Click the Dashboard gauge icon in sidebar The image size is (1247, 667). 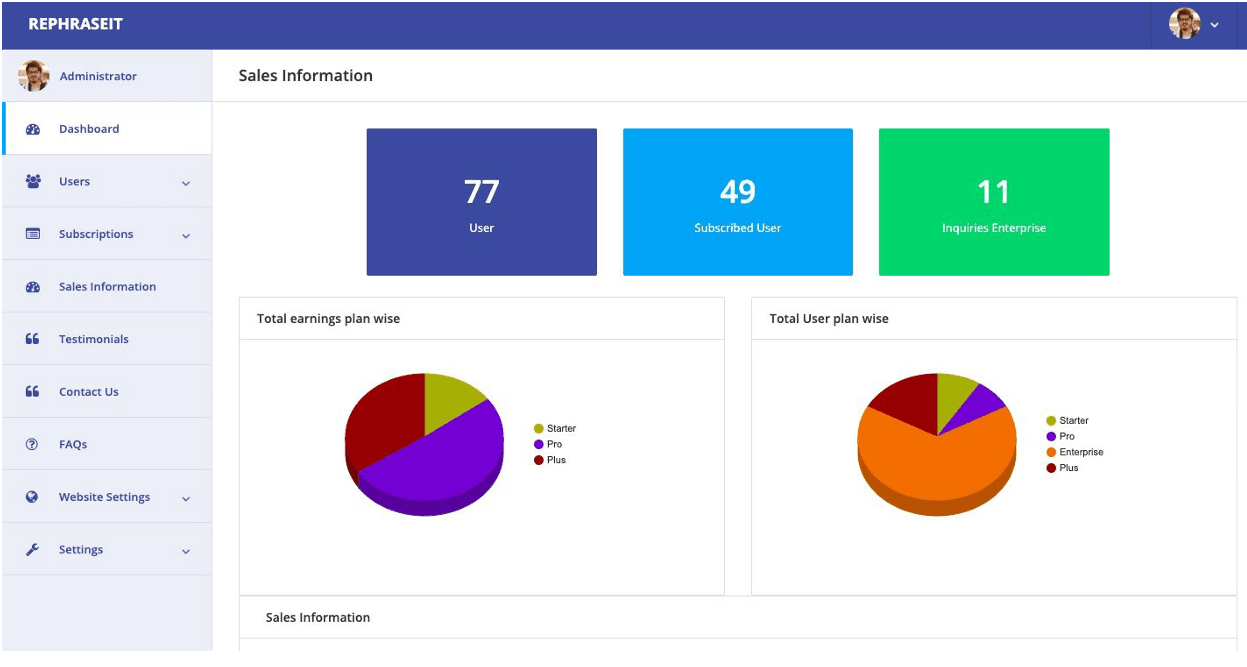click(32, 129)
